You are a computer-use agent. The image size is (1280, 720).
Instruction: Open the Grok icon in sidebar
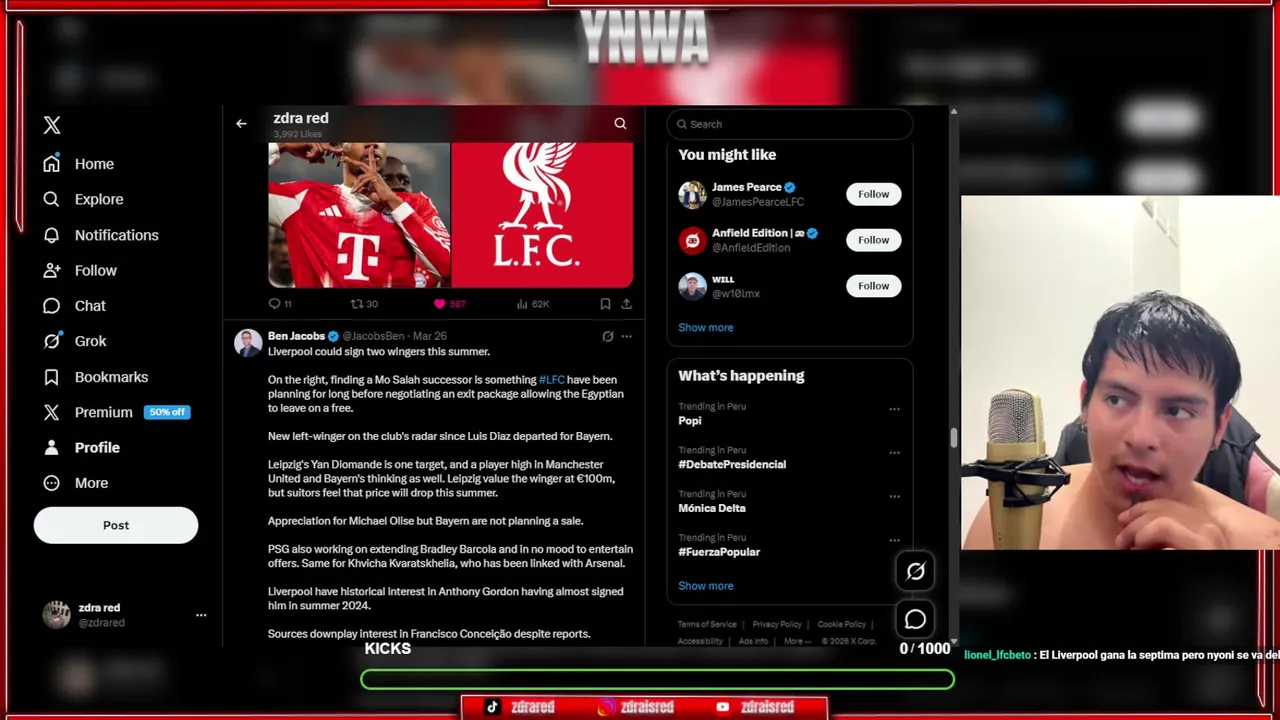coord(52,341)
